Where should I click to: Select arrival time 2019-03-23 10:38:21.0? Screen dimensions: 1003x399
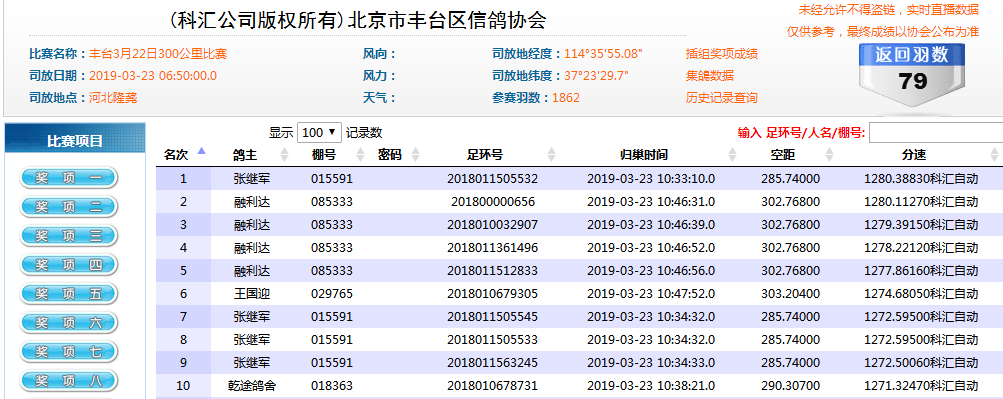651,386
